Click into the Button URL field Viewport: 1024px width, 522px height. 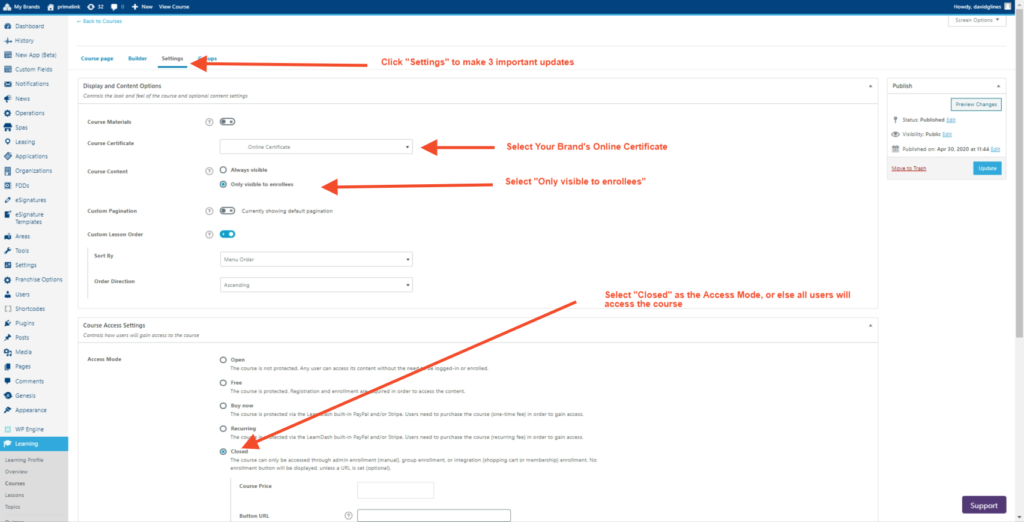tap(434, 515)
